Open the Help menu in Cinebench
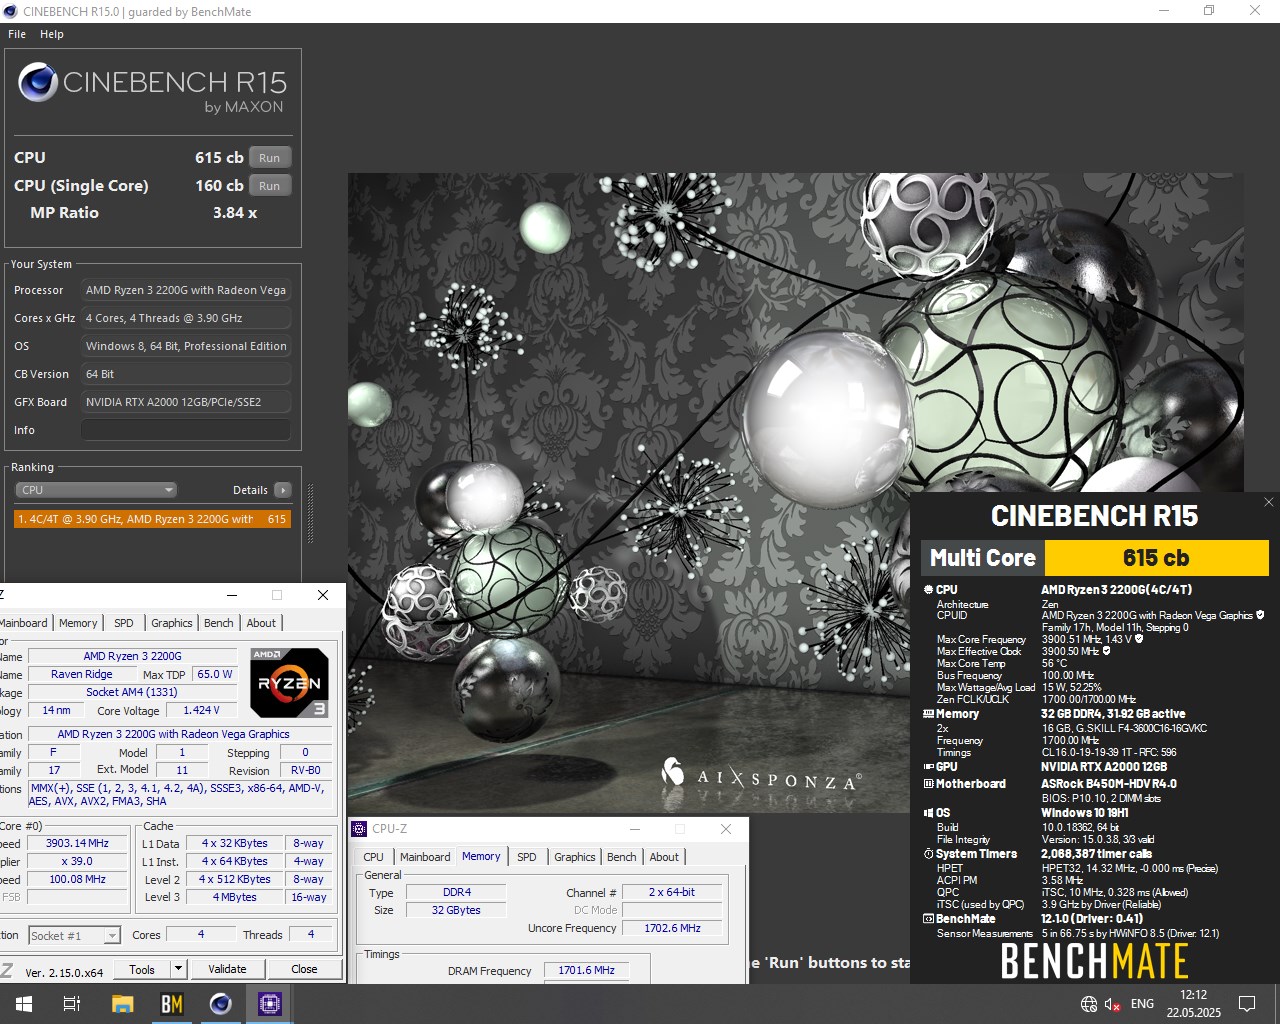This screenshot has height=1024, width=1280. coord(52,34)
